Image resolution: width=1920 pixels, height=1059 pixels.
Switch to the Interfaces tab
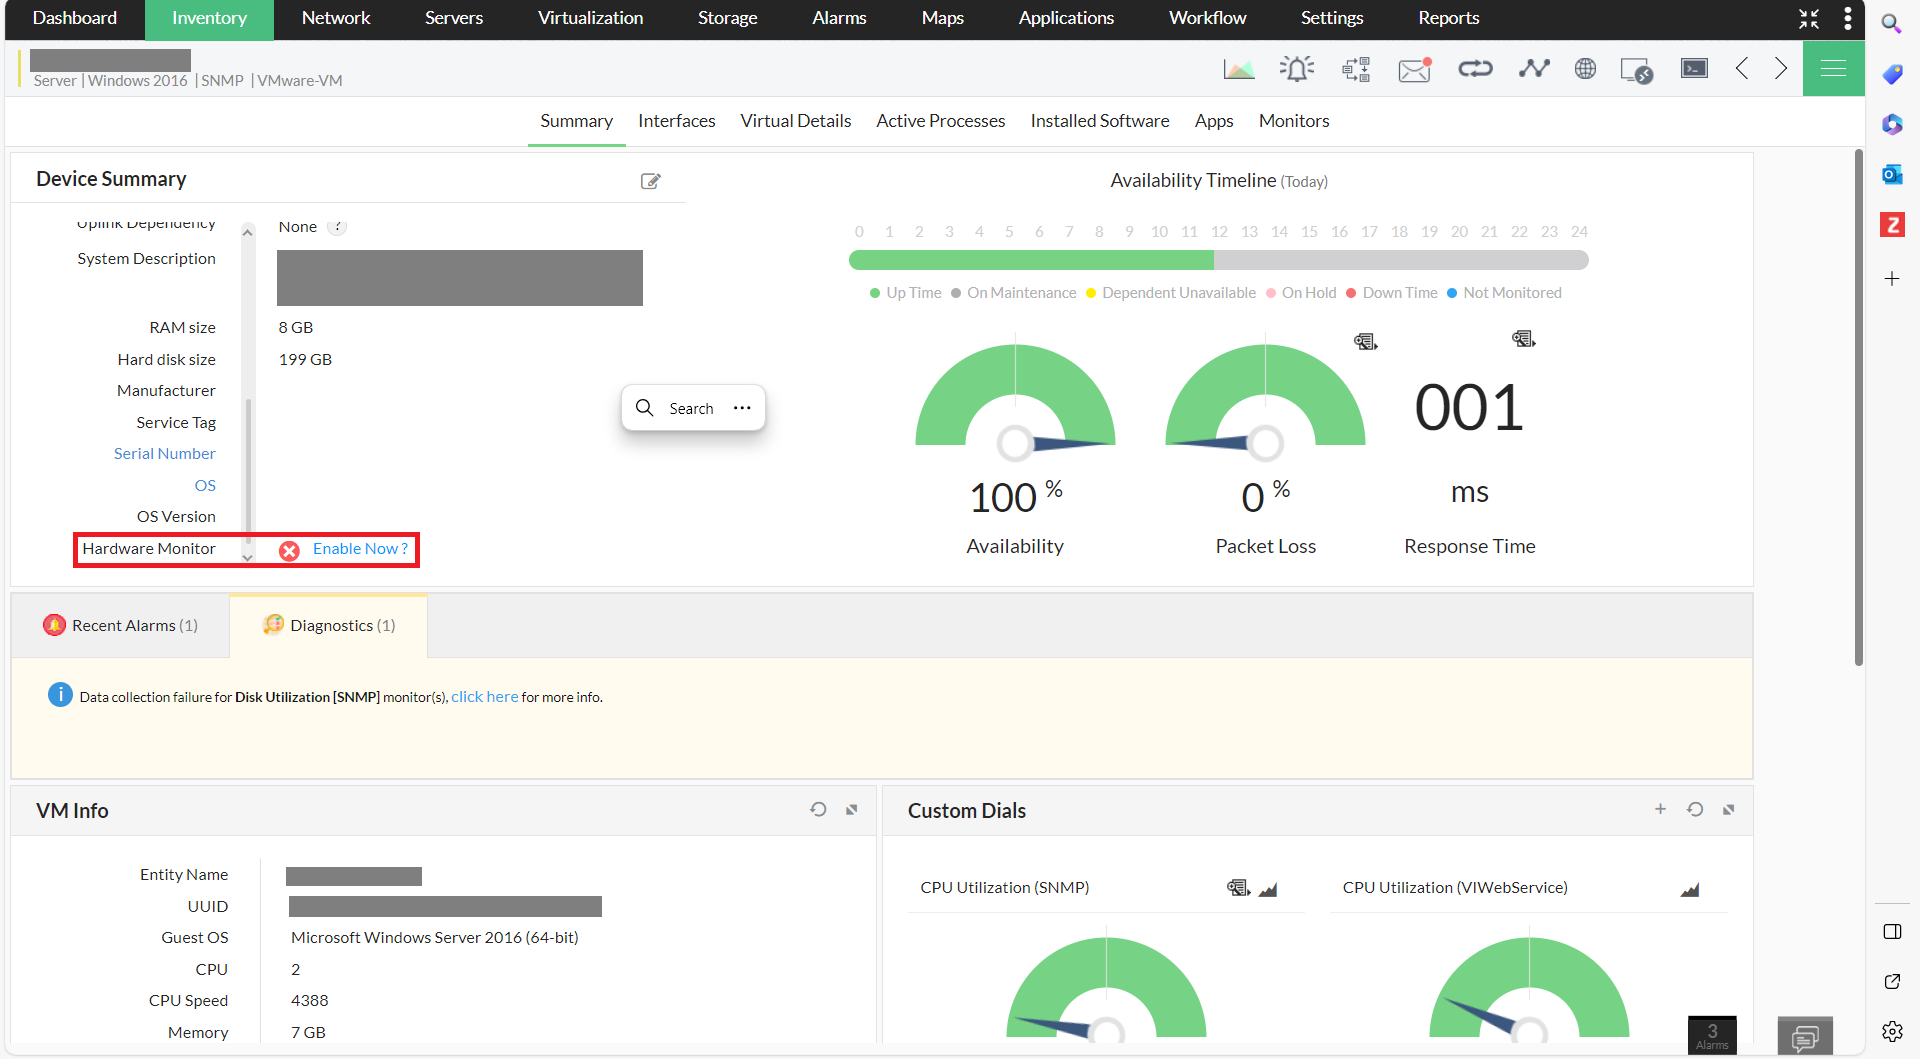[x=676, y=121]
